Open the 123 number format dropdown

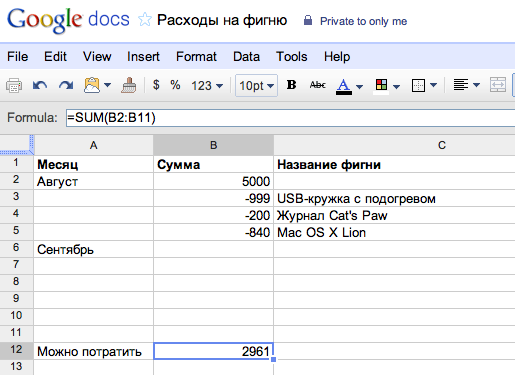[x=207, y=86]
